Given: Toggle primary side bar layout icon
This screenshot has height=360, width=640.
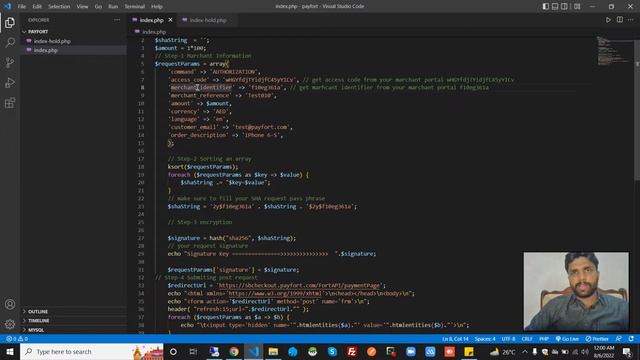Looking at the screenshot, I should [x=546, y=6].
